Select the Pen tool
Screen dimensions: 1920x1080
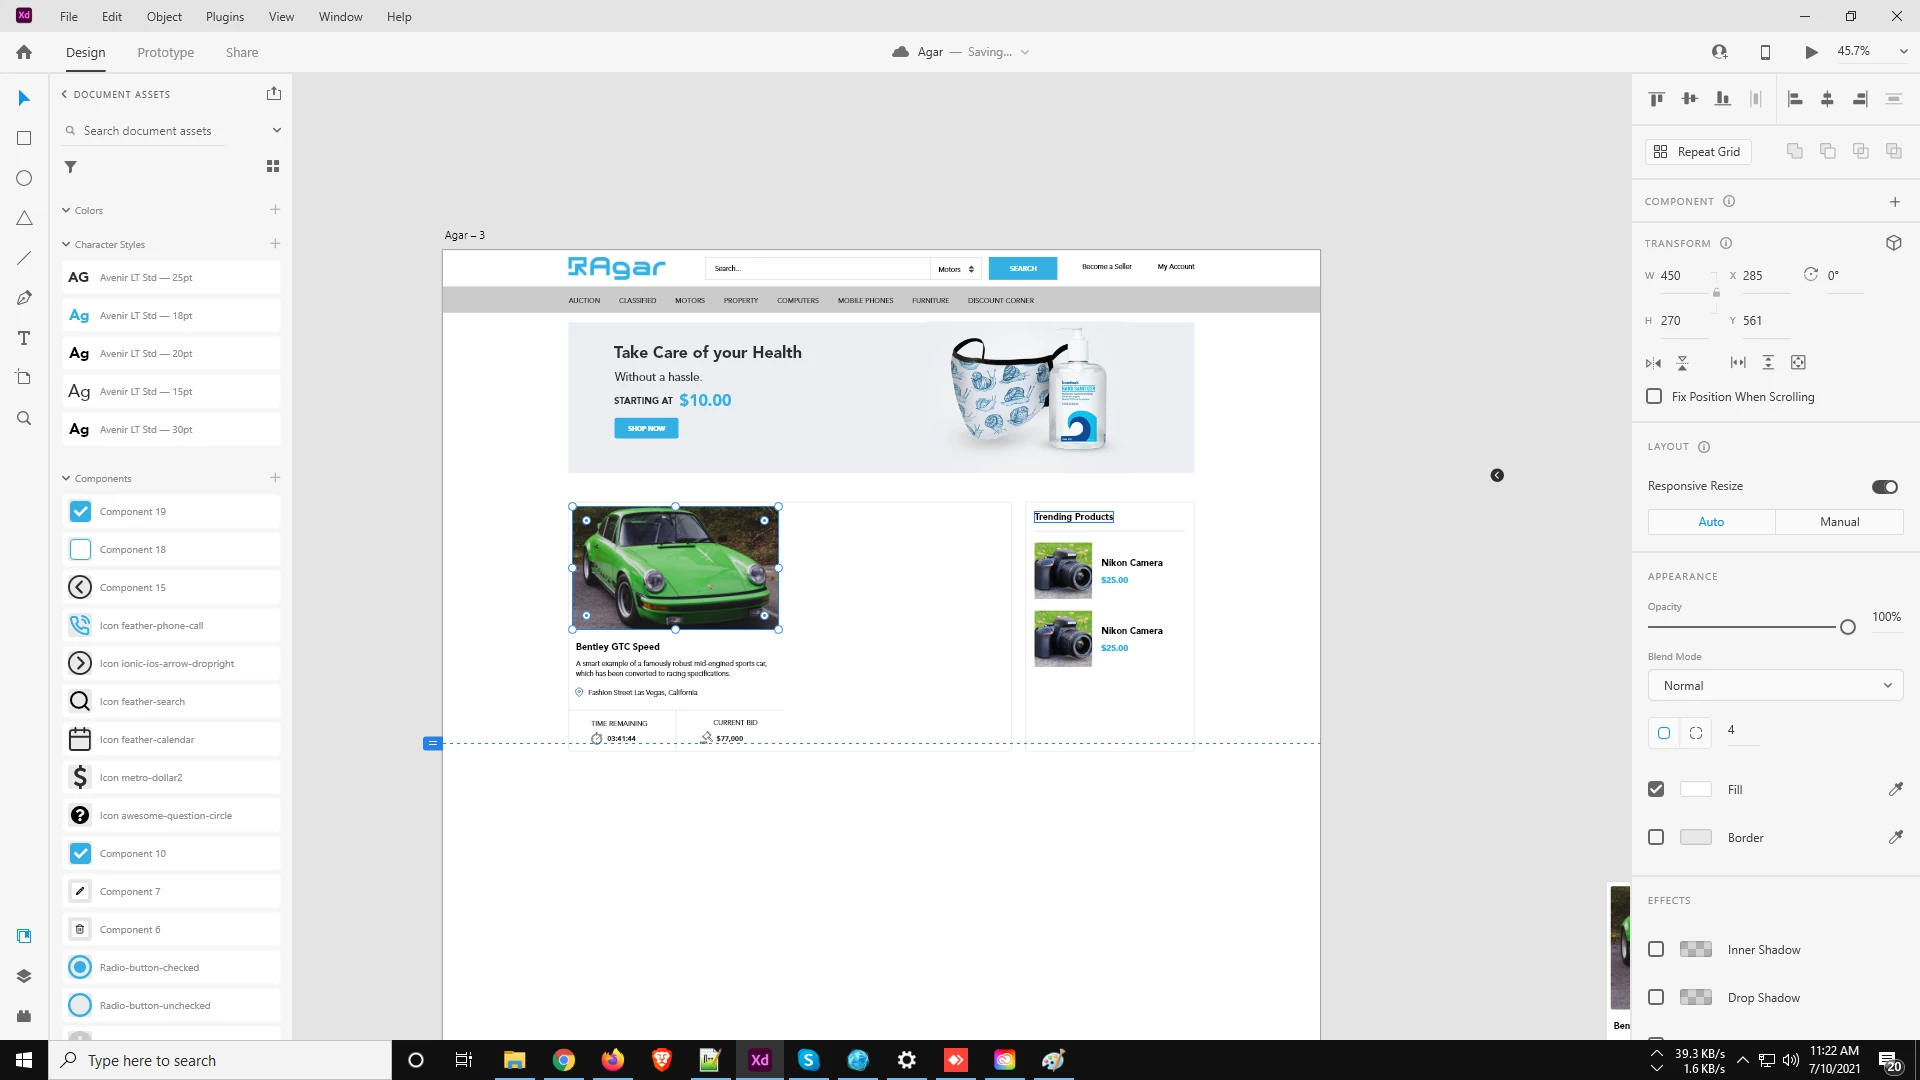(x=24, y=298)
